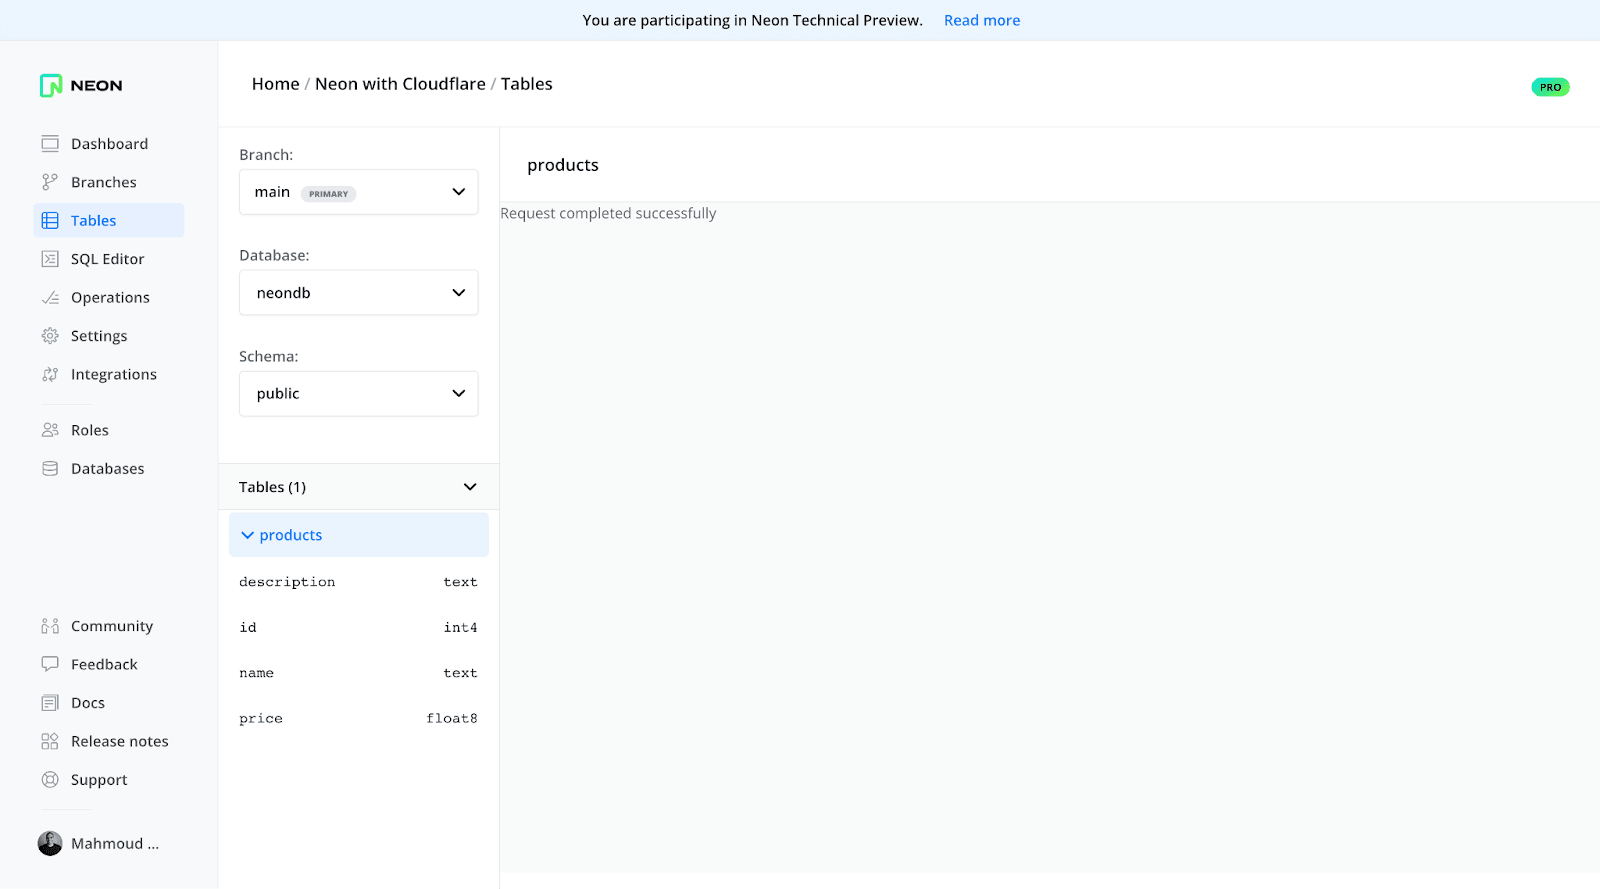Click the price column row

(x=358, y=719)
